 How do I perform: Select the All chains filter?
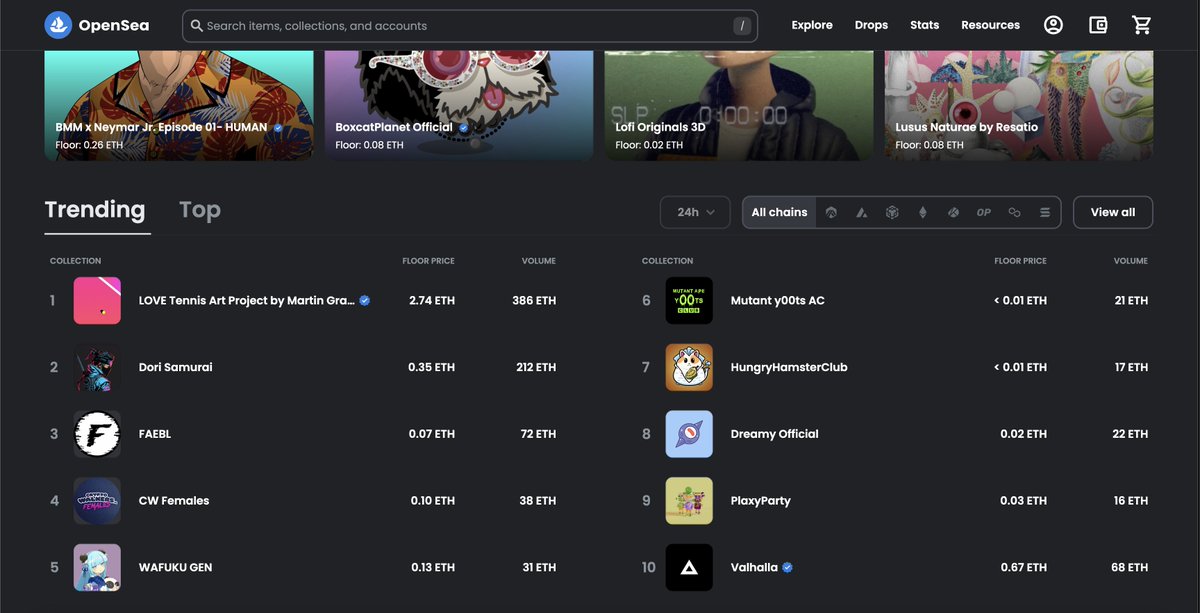[x=779, y=212]
